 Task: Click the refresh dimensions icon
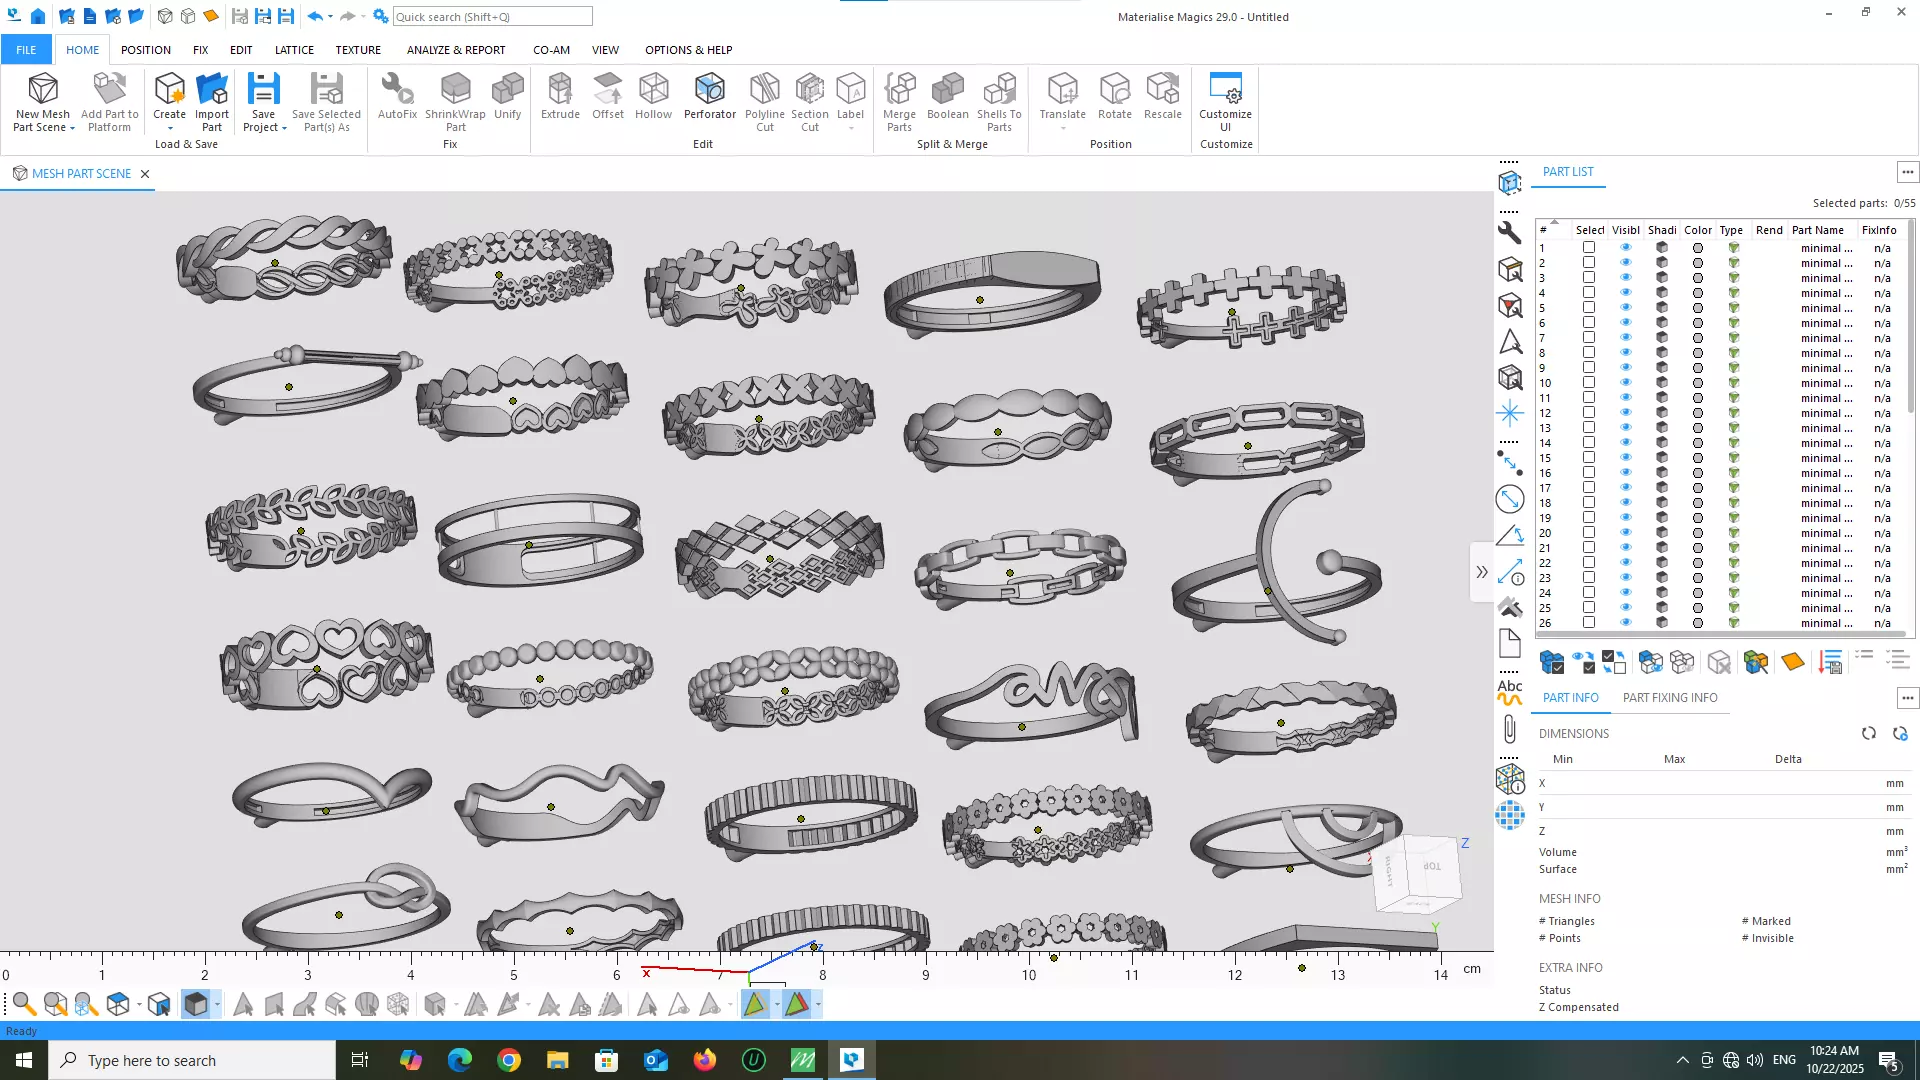pos(1868,733)
